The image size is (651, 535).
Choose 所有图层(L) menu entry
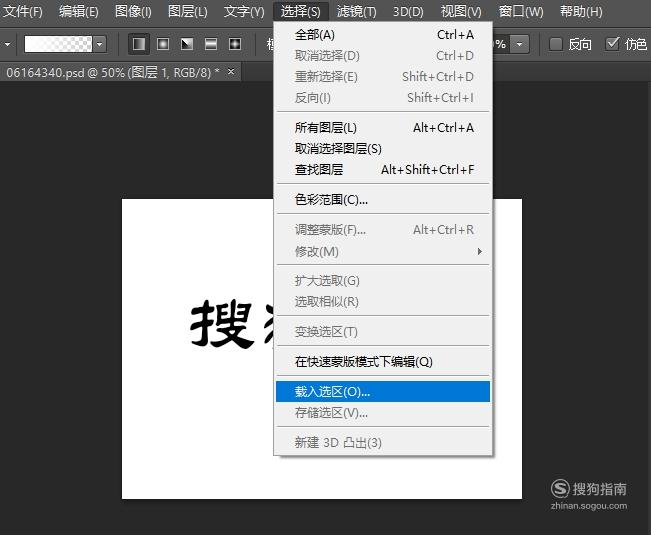pos(383,128)
